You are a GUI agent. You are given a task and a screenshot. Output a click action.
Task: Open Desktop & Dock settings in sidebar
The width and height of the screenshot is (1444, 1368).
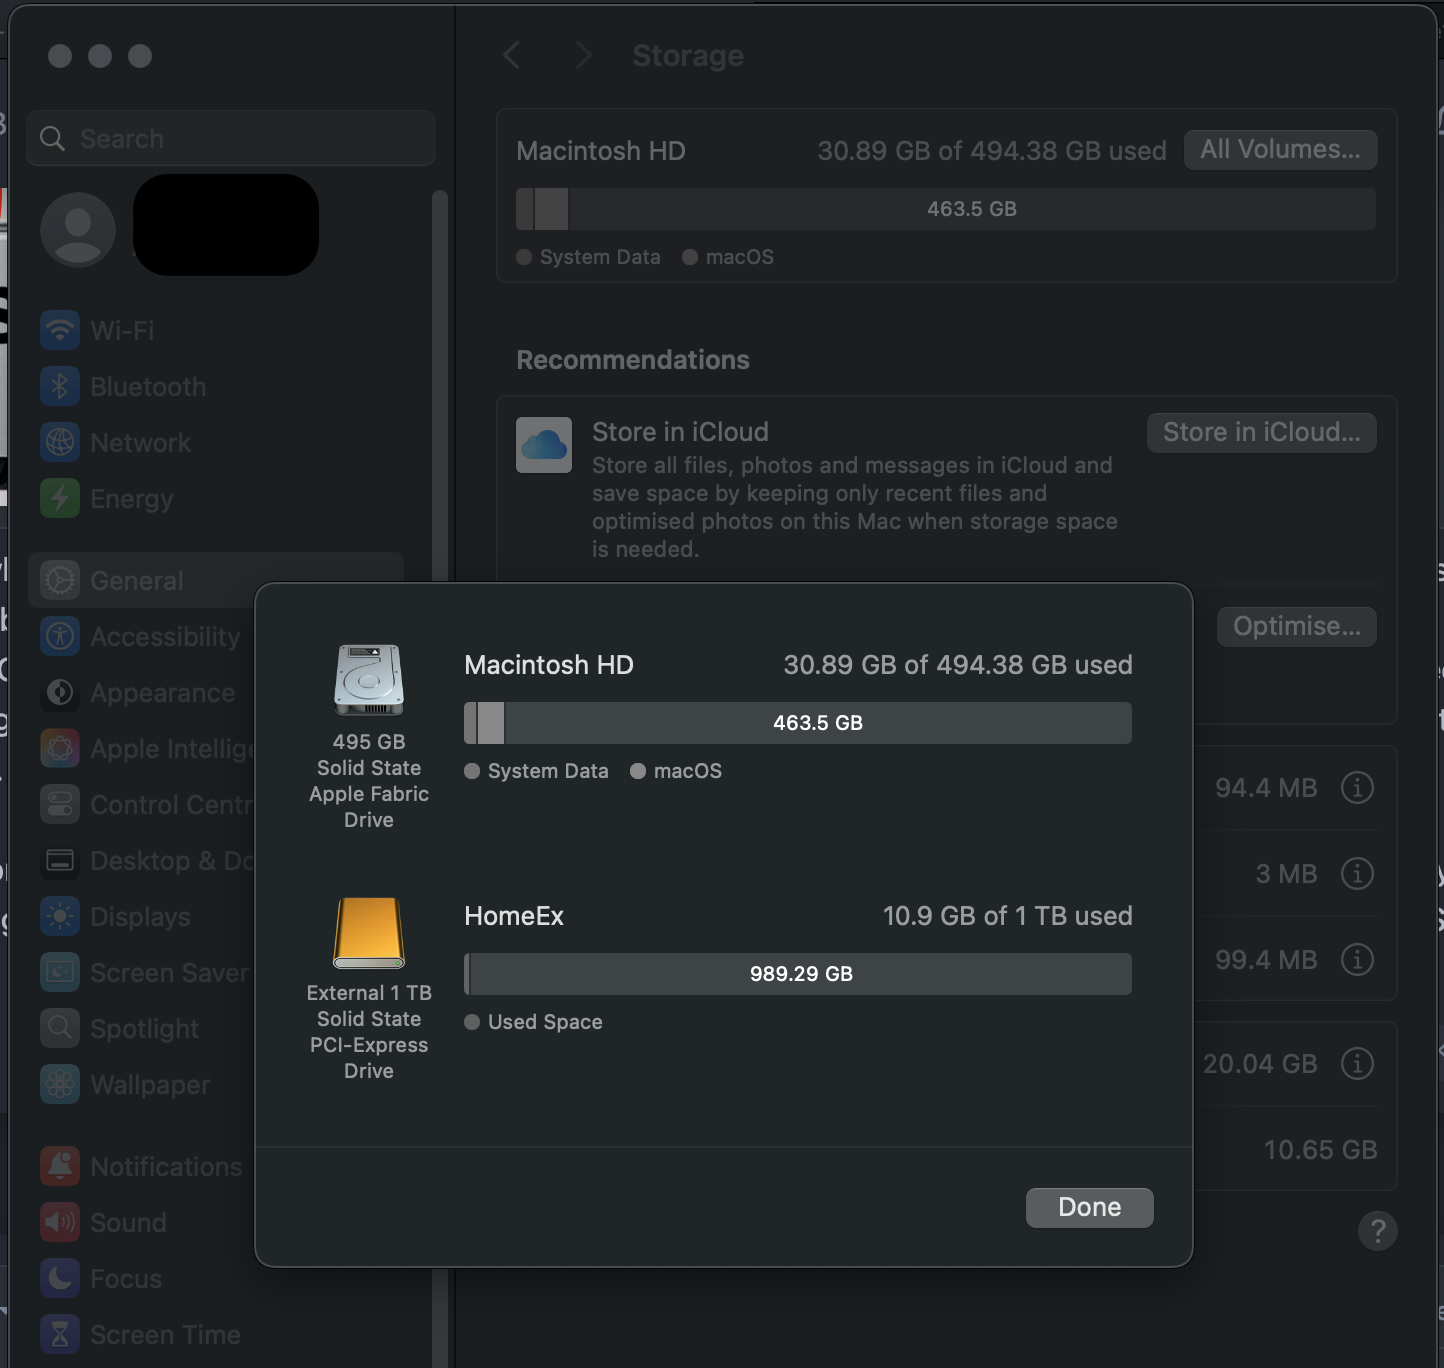point(142,861)
